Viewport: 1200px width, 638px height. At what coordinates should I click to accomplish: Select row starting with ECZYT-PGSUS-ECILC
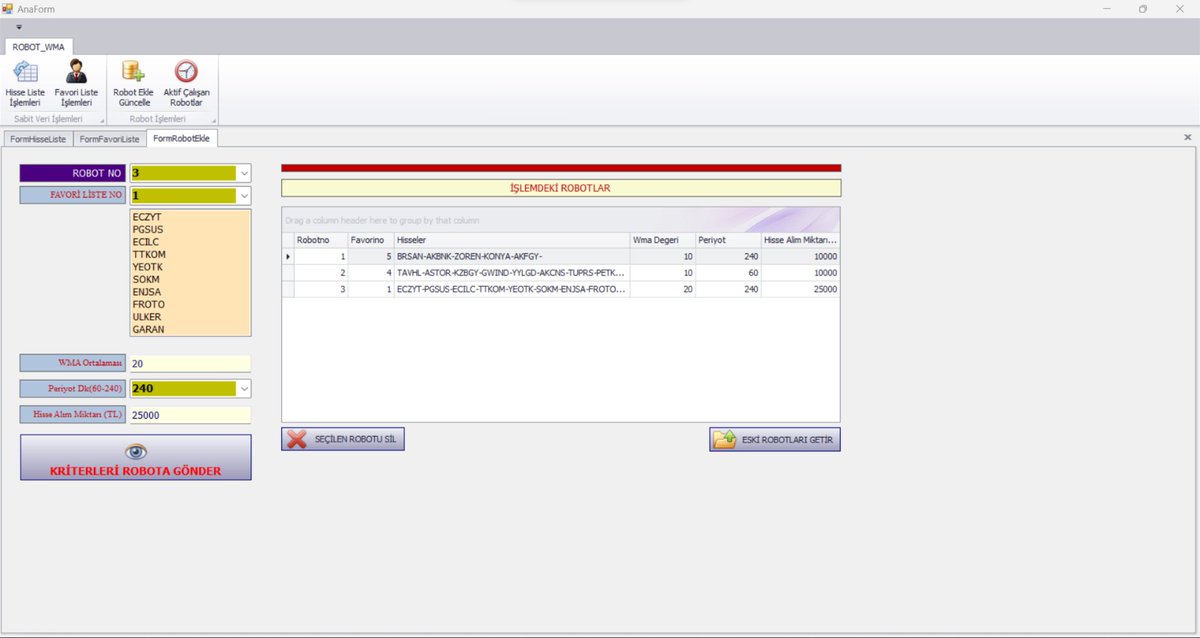[x=561, y=289]
